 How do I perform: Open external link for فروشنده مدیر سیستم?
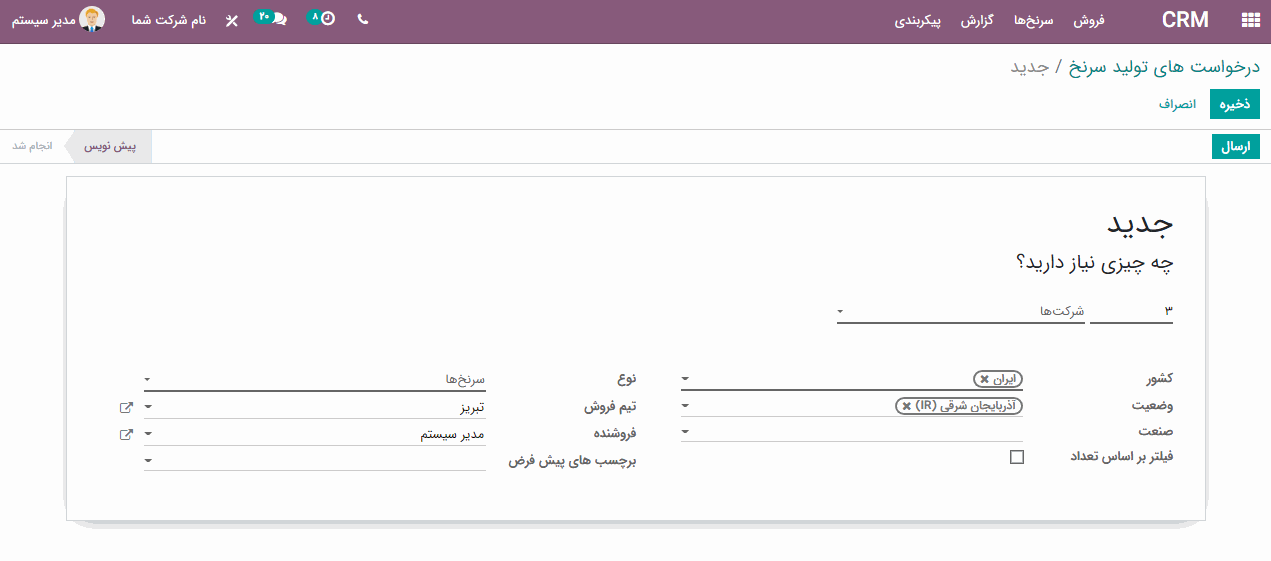coord(126,435)
